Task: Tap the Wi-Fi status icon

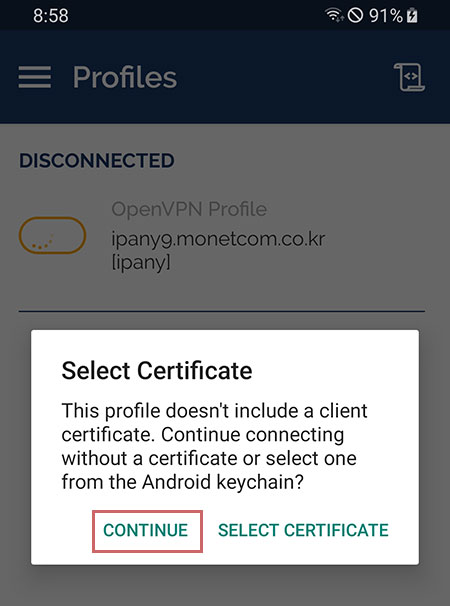Action: coord(334,15)
